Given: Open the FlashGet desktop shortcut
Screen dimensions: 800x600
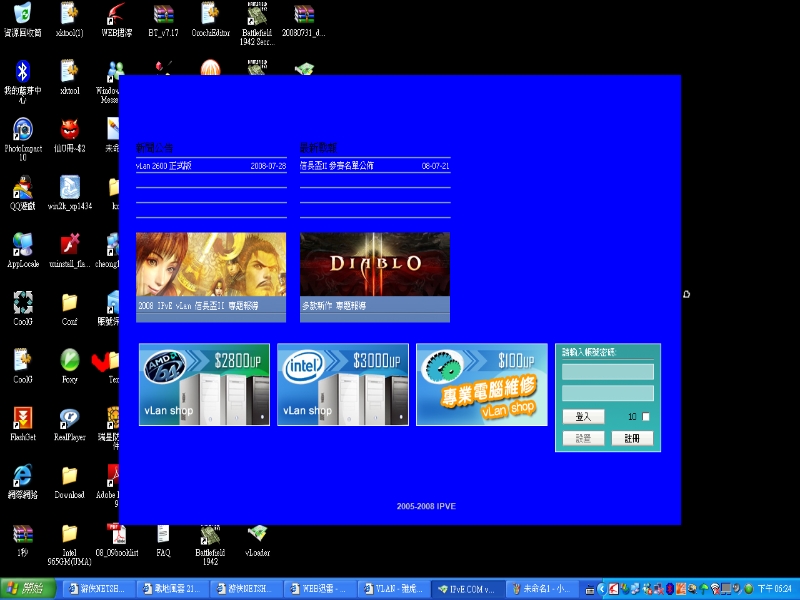Looking at the screenshot, I should [x=22, y=418].
